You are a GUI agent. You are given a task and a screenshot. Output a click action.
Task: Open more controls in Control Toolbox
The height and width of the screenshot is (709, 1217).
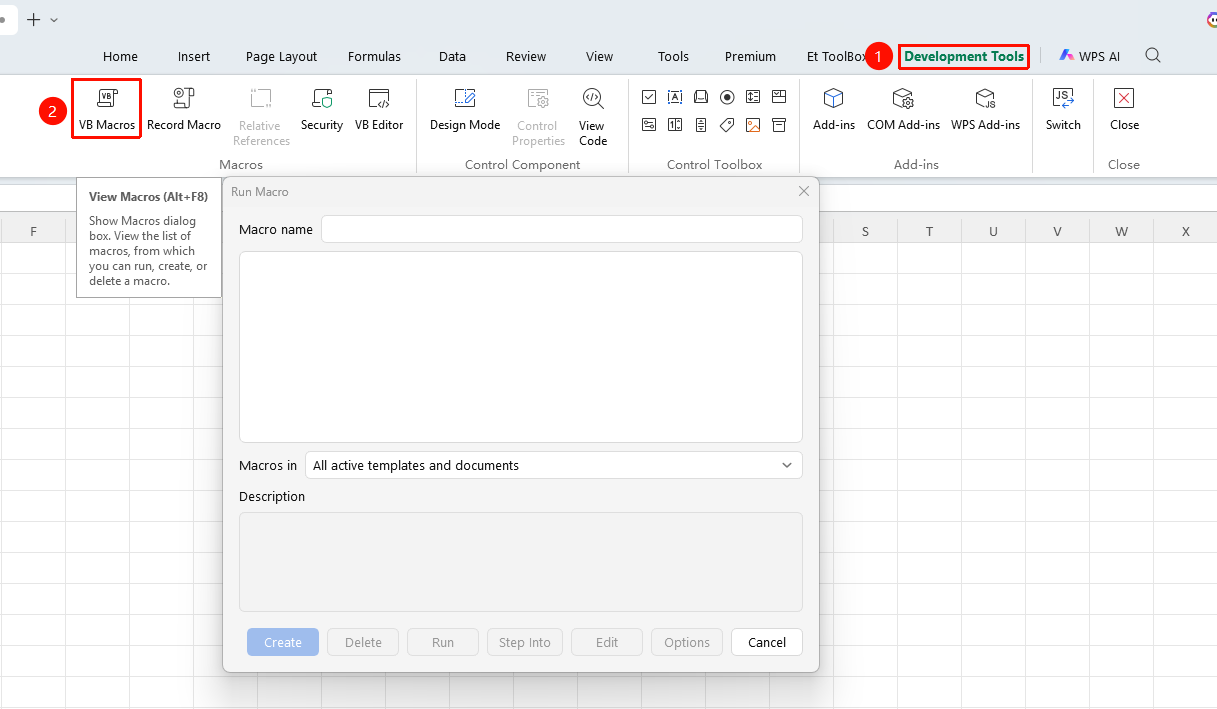(779, 125)
